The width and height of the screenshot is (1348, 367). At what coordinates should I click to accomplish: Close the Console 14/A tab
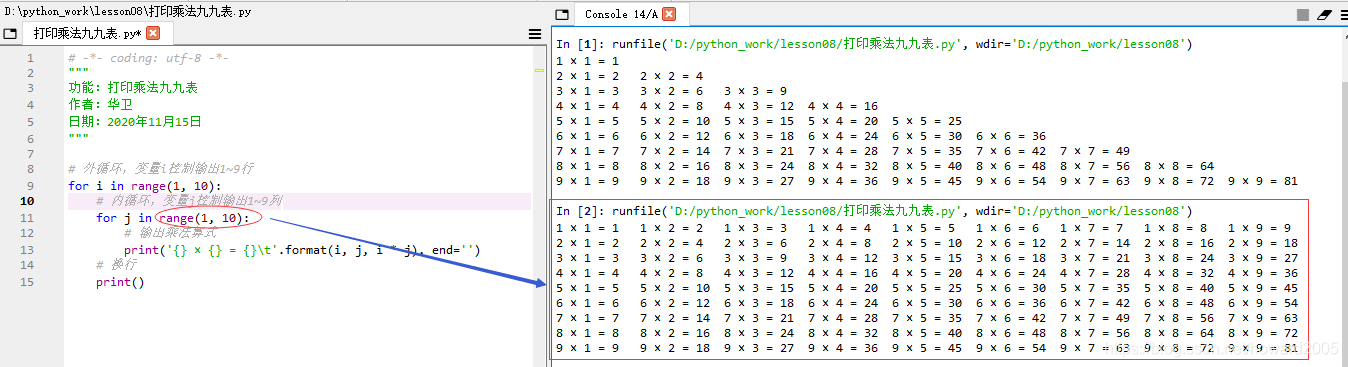[669, 14]
